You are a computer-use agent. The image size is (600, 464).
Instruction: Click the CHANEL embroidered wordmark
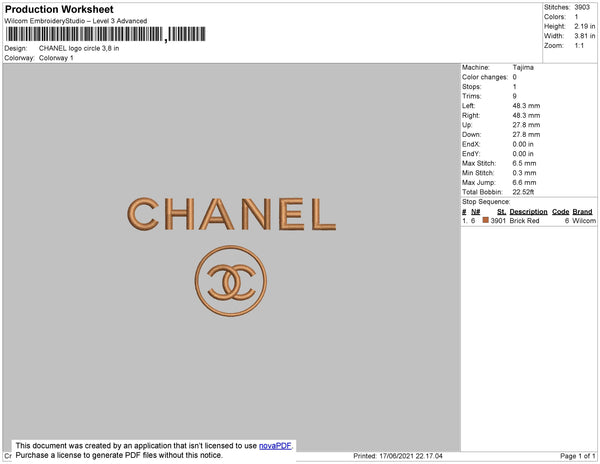coord(232,214)
